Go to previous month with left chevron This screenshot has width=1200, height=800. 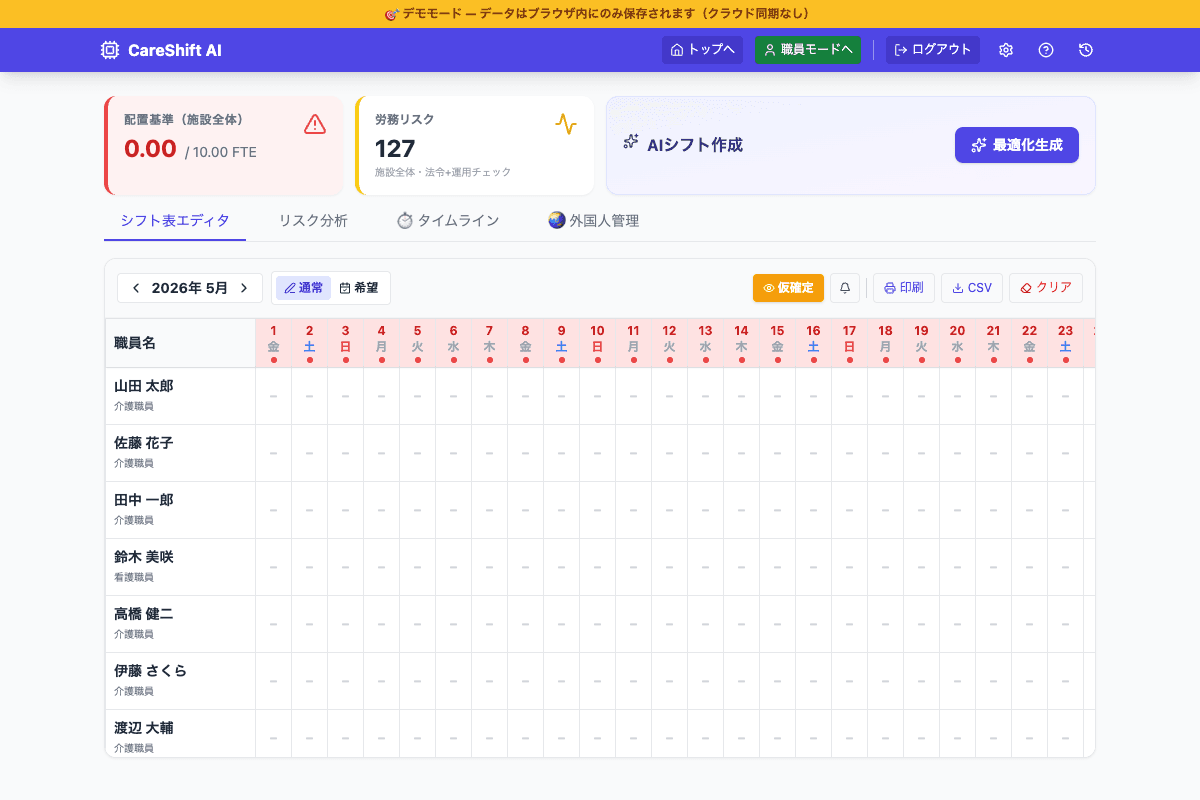[x=136, y=288]
